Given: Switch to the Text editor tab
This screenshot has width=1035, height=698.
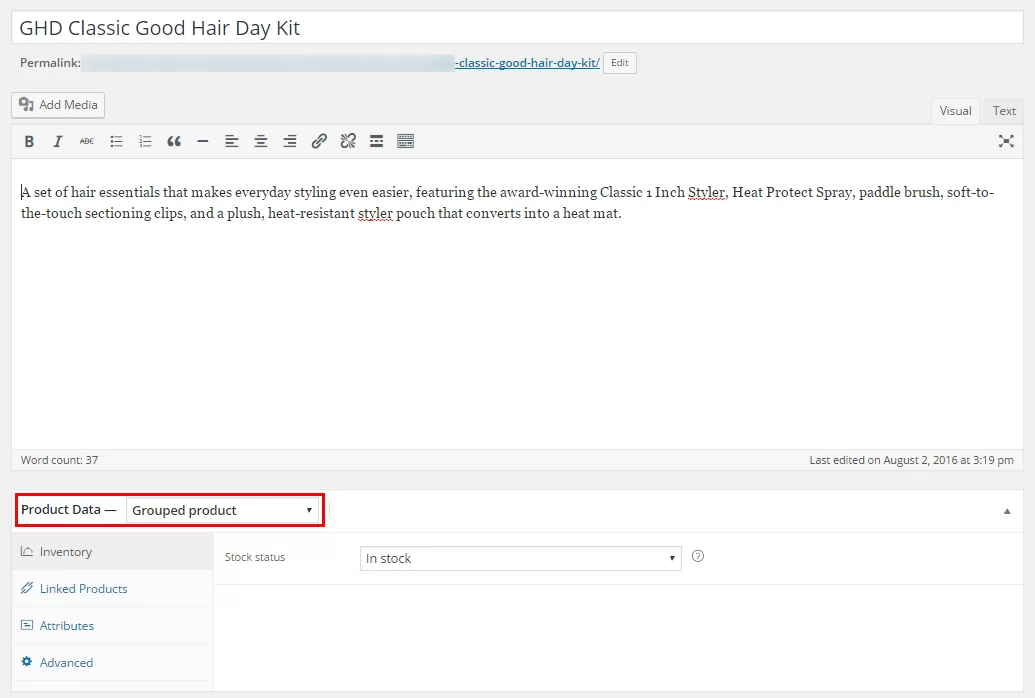Looking at the screenshot, I should pos(1003,111).
